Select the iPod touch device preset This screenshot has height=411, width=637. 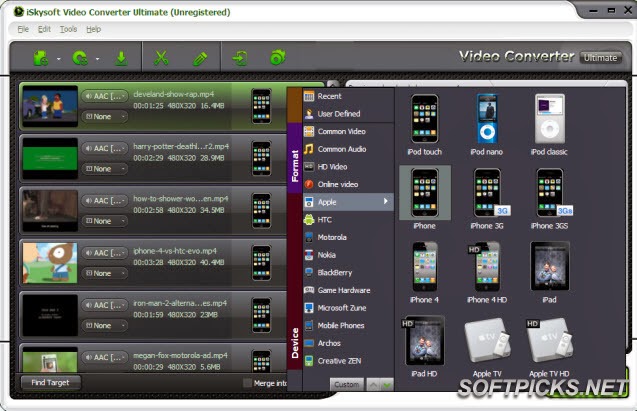(425, 125)
